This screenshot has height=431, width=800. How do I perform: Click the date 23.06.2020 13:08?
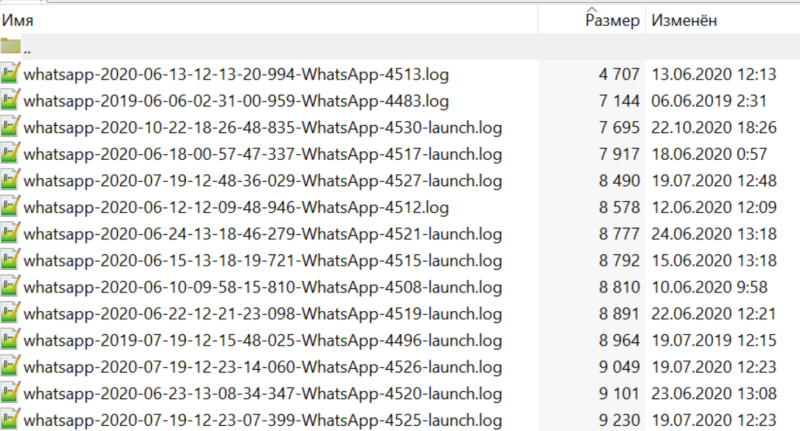point(714,393)
